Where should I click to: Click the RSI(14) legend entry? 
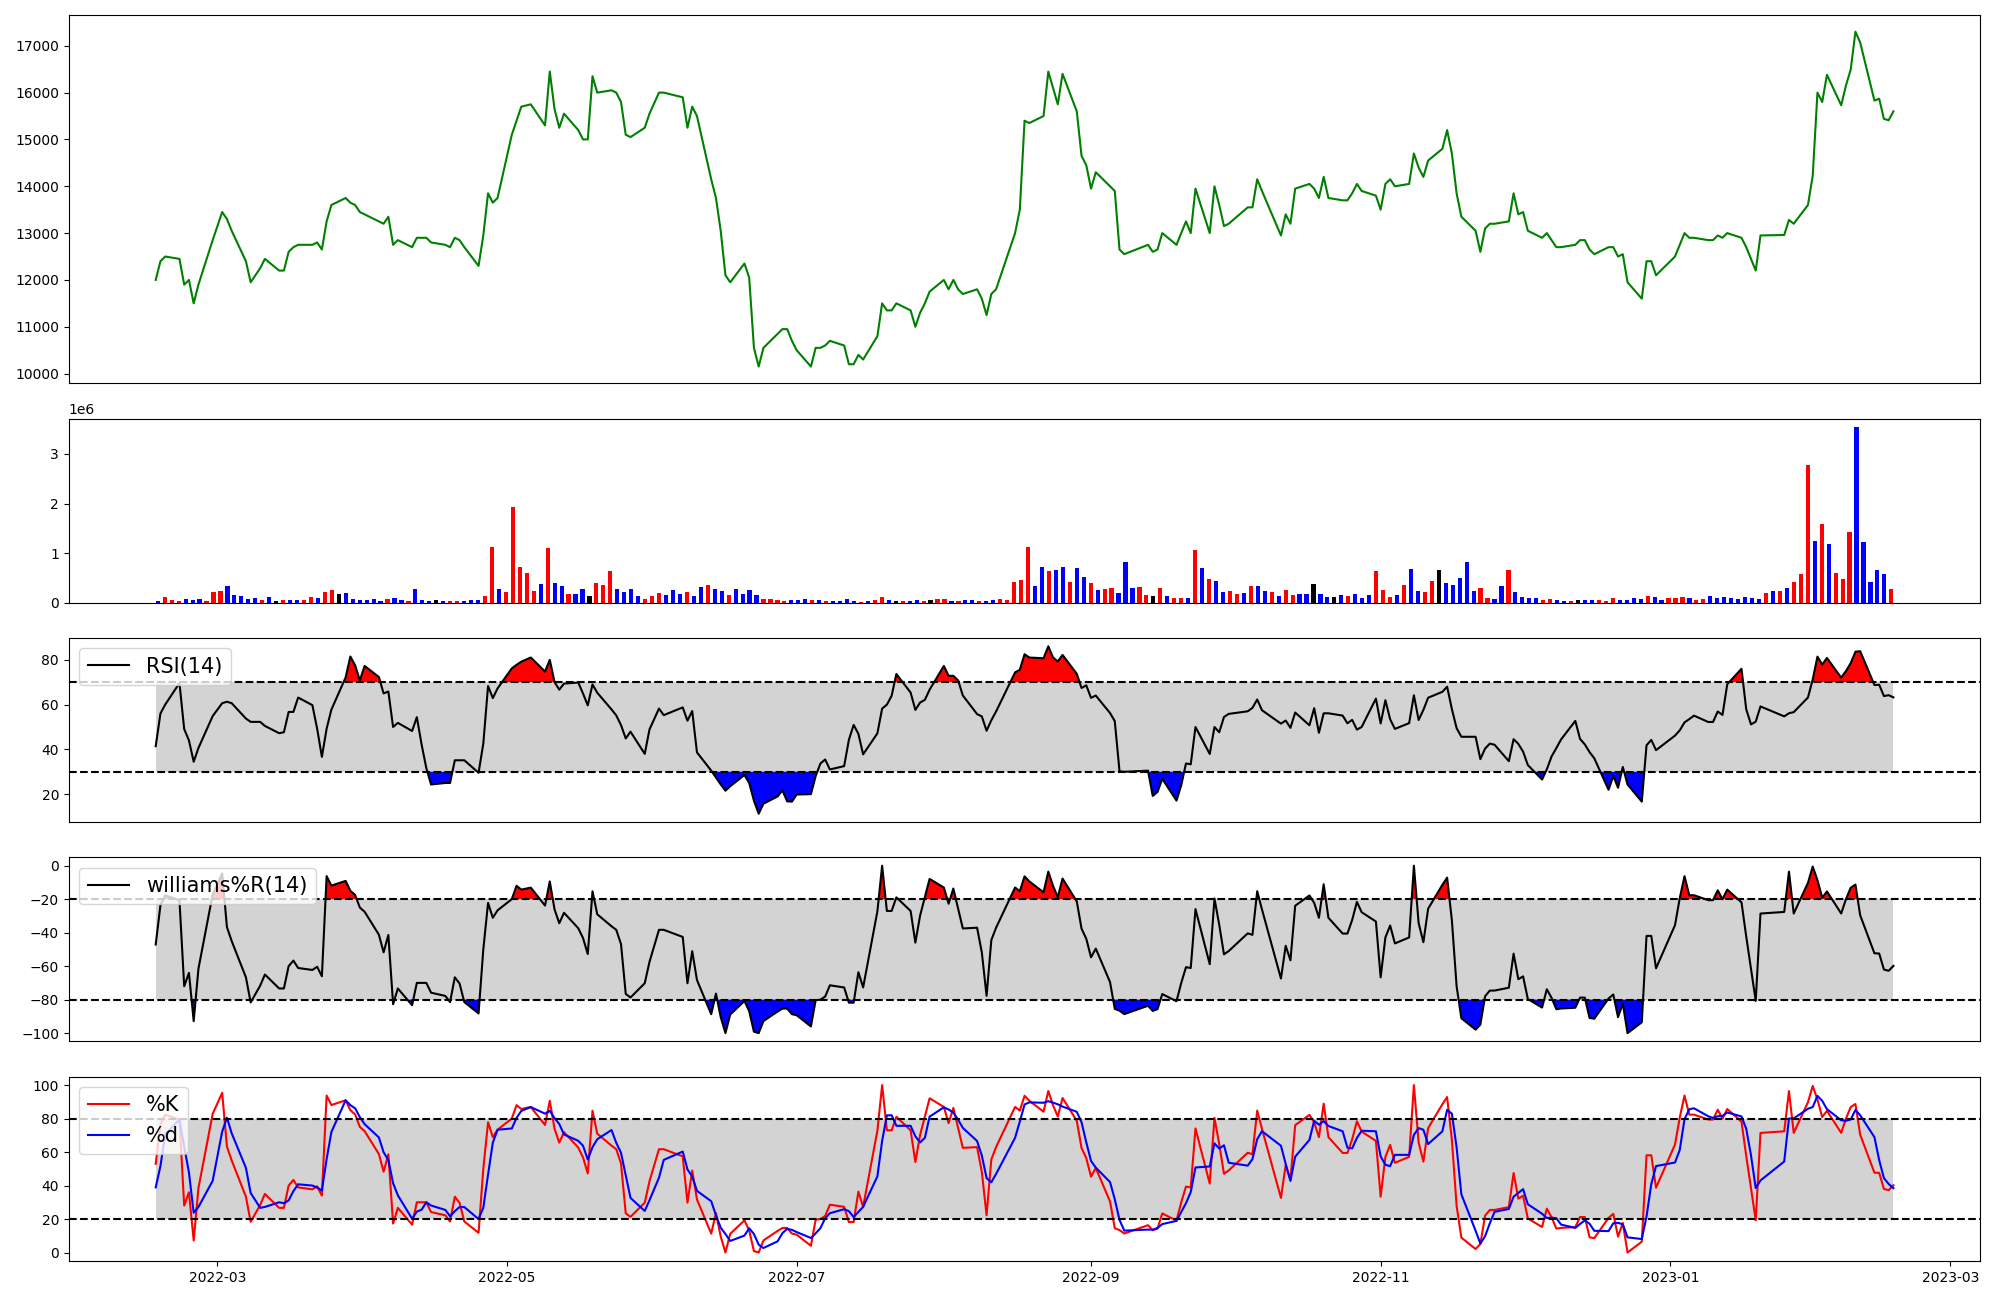coord(186,666)
